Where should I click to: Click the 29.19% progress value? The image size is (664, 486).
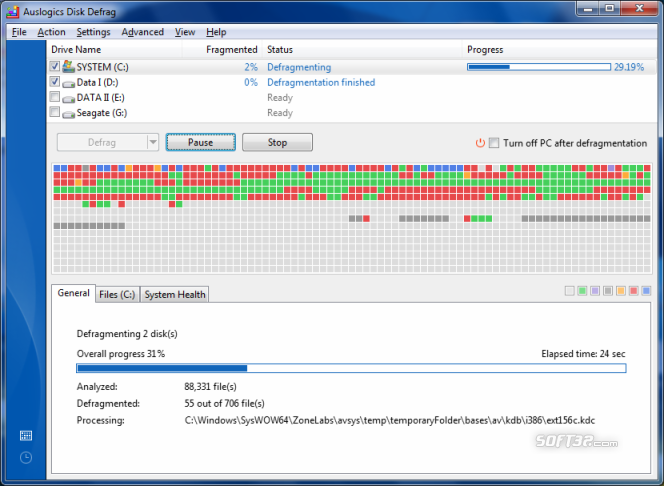629,67
